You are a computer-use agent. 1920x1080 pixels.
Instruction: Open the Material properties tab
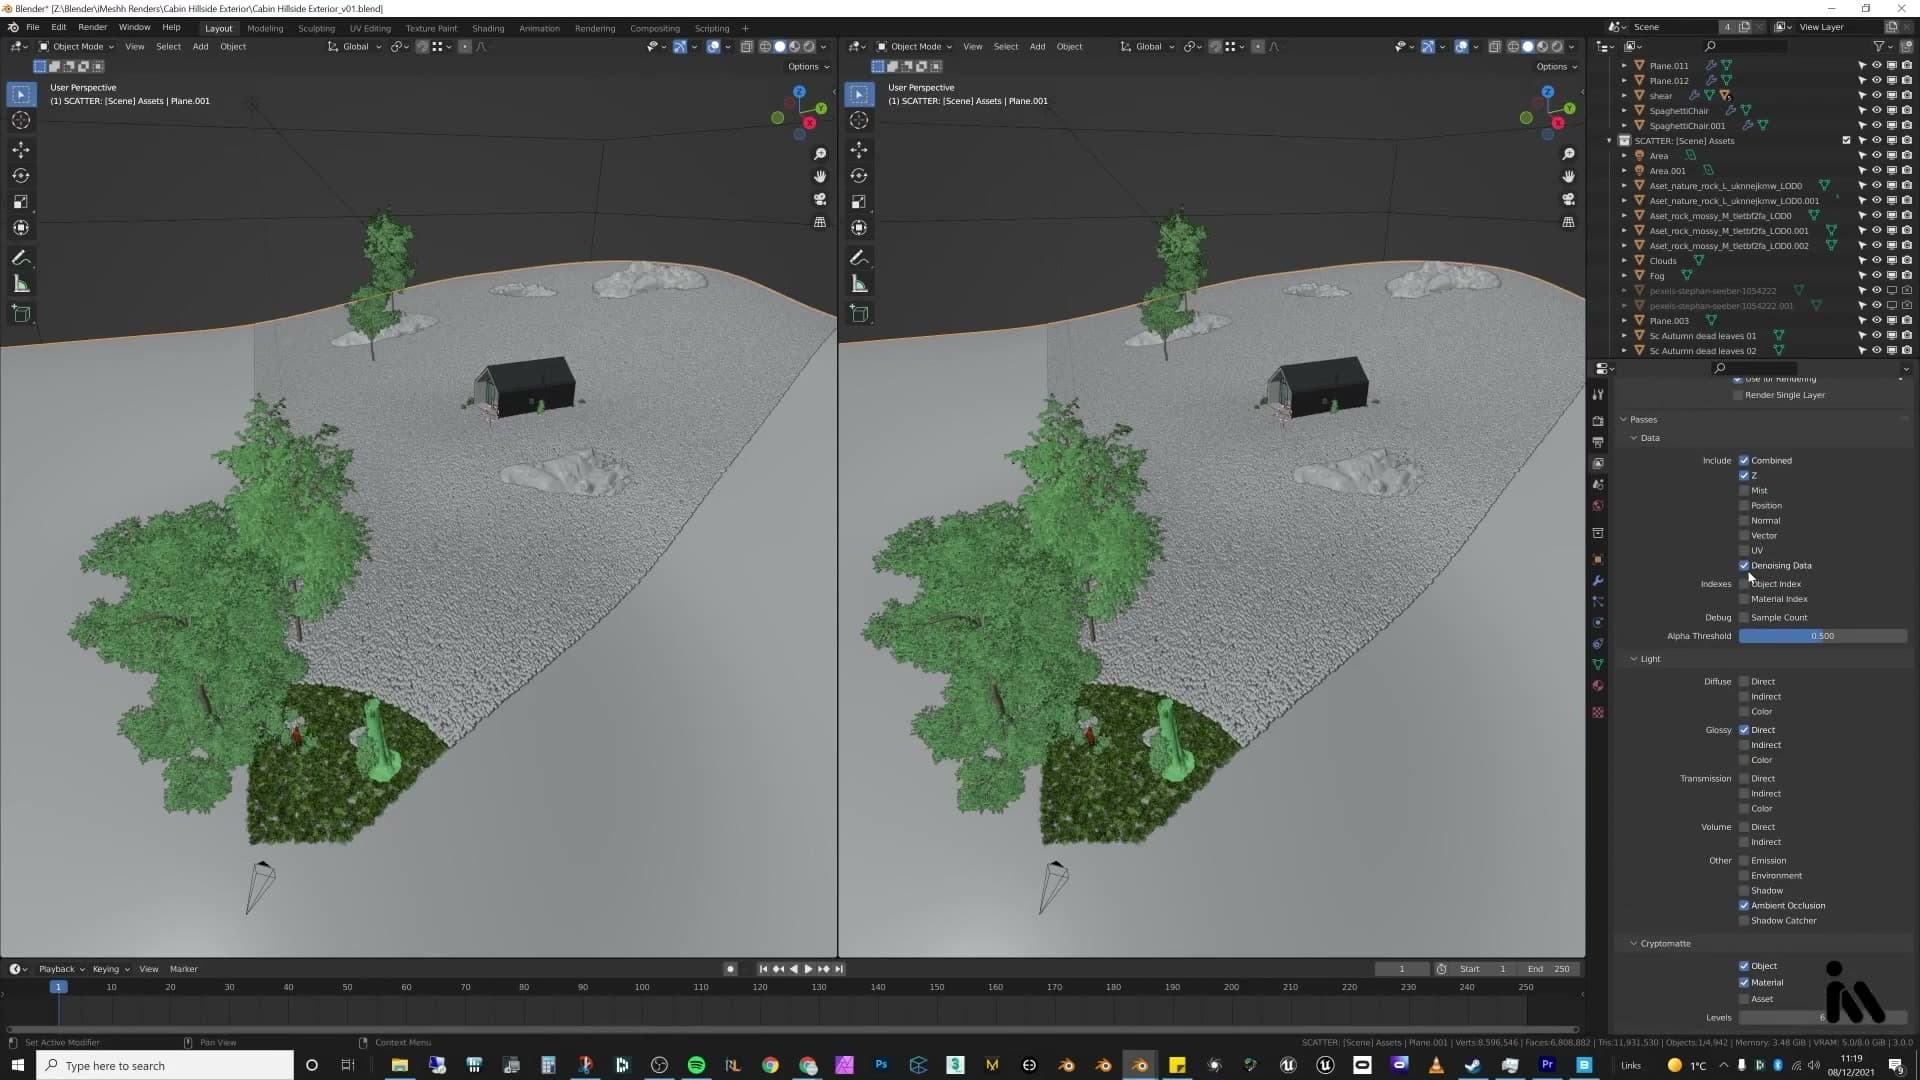[x=1598, y=686]
